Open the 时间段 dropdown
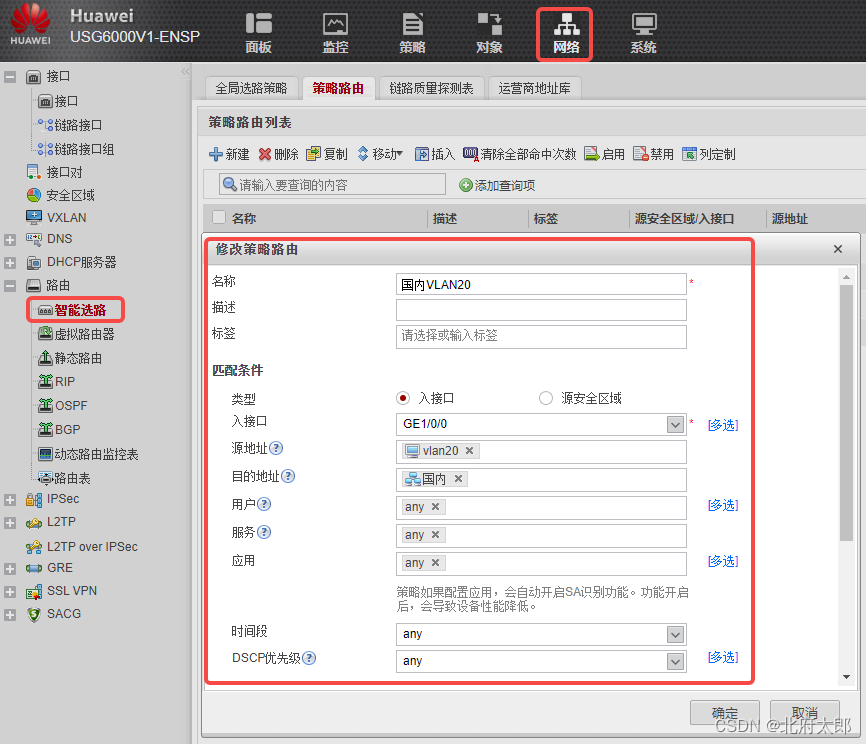This screenshot has width=866, height=744. pos(675,634)
